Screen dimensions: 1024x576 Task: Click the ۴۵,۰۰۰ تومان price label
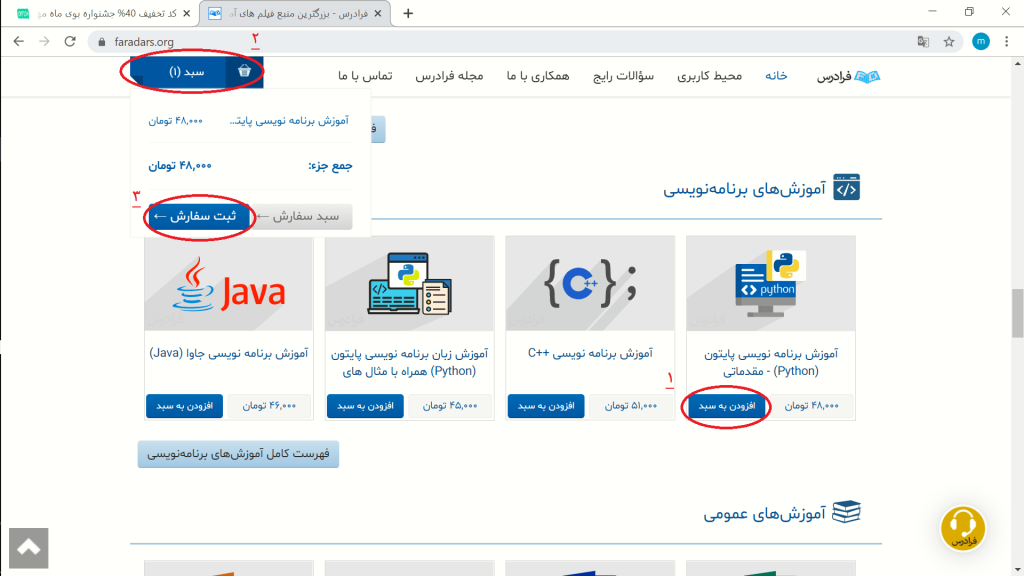coord(450,406)
